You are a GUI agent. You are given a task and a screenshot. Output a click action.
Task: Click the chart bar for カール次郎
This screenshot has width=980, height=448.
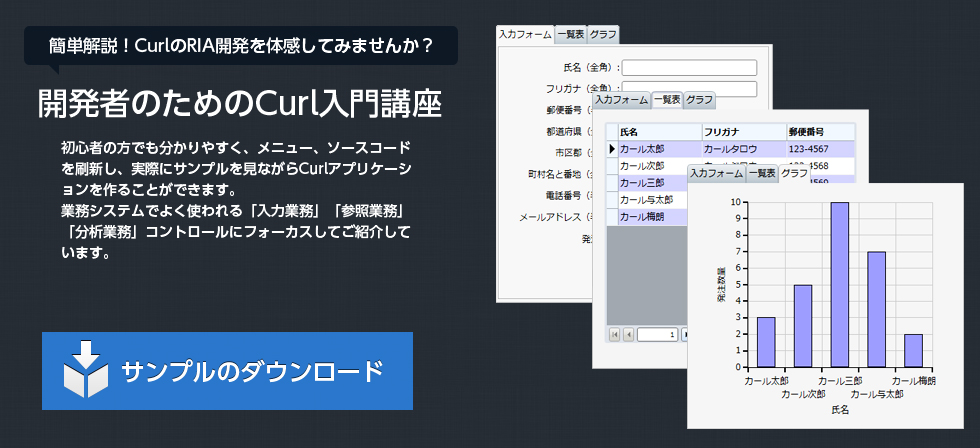803,326
